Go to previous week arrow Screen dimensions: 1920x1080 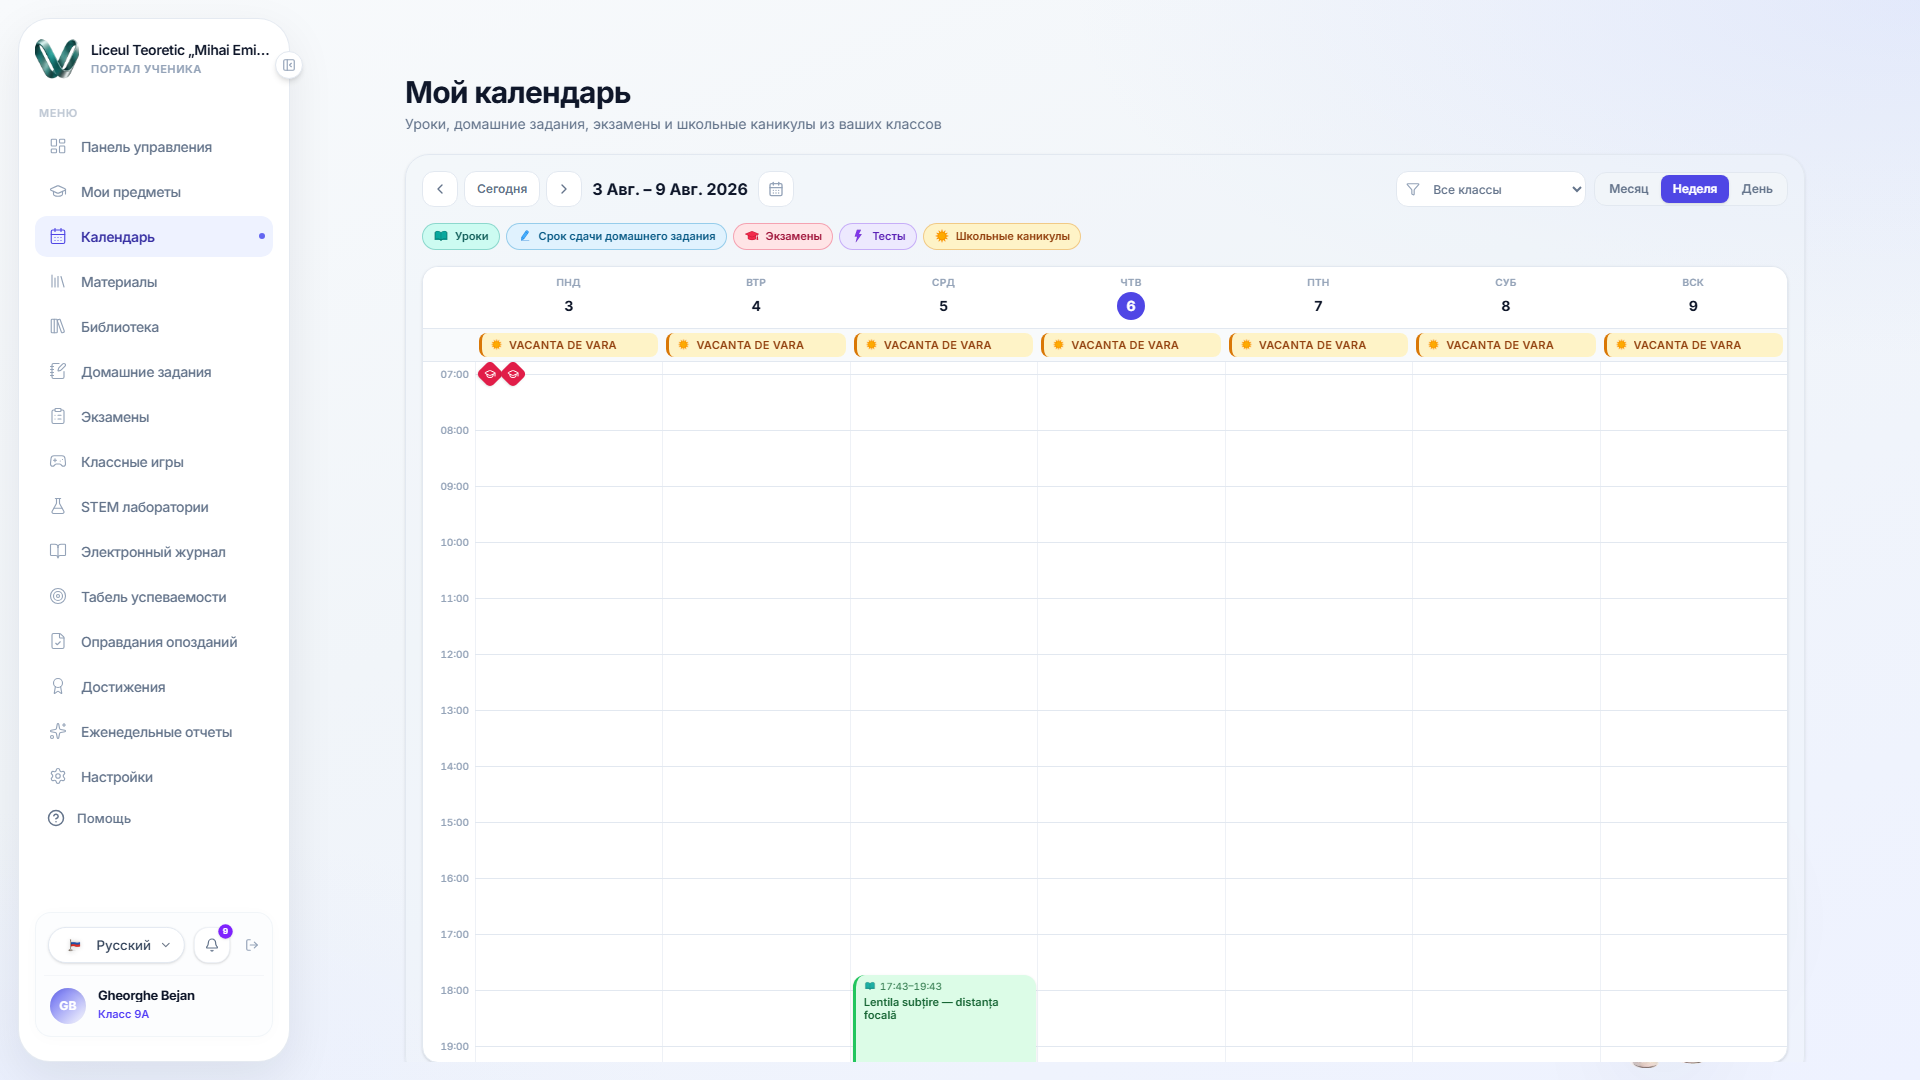coord(440,189)
